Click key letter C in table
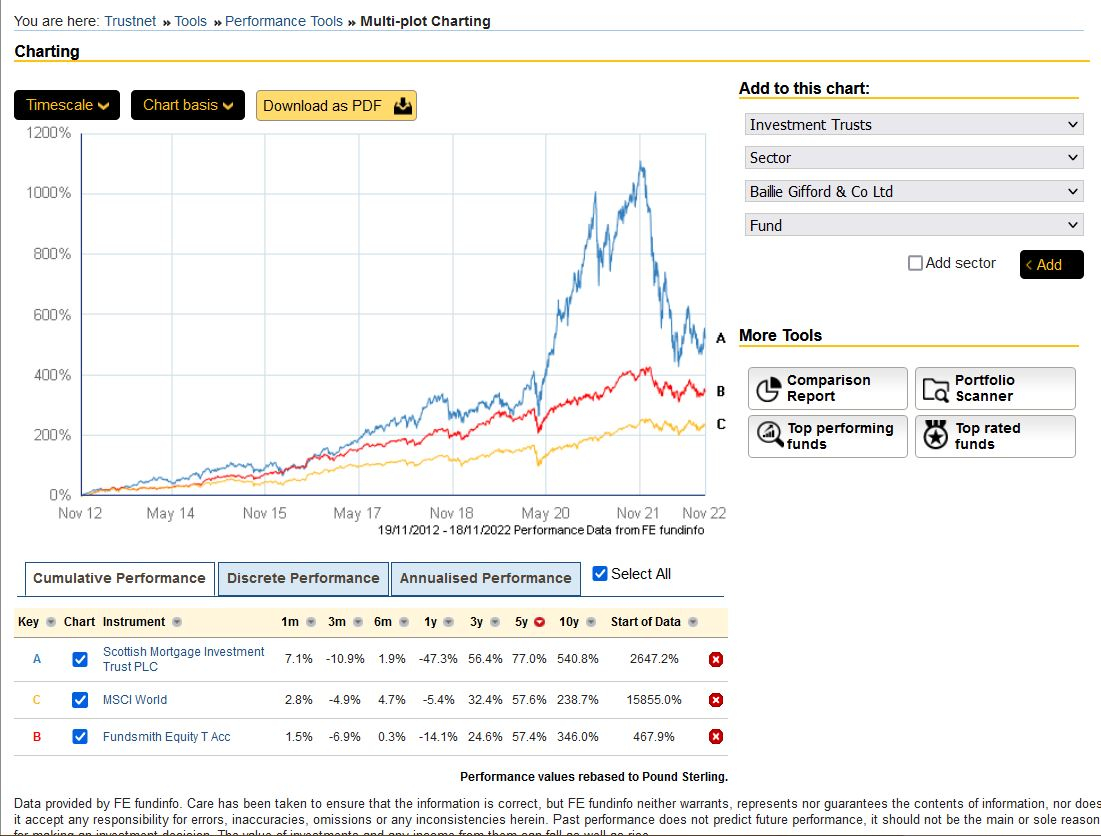1101x836 pixels. click(37, 700)
